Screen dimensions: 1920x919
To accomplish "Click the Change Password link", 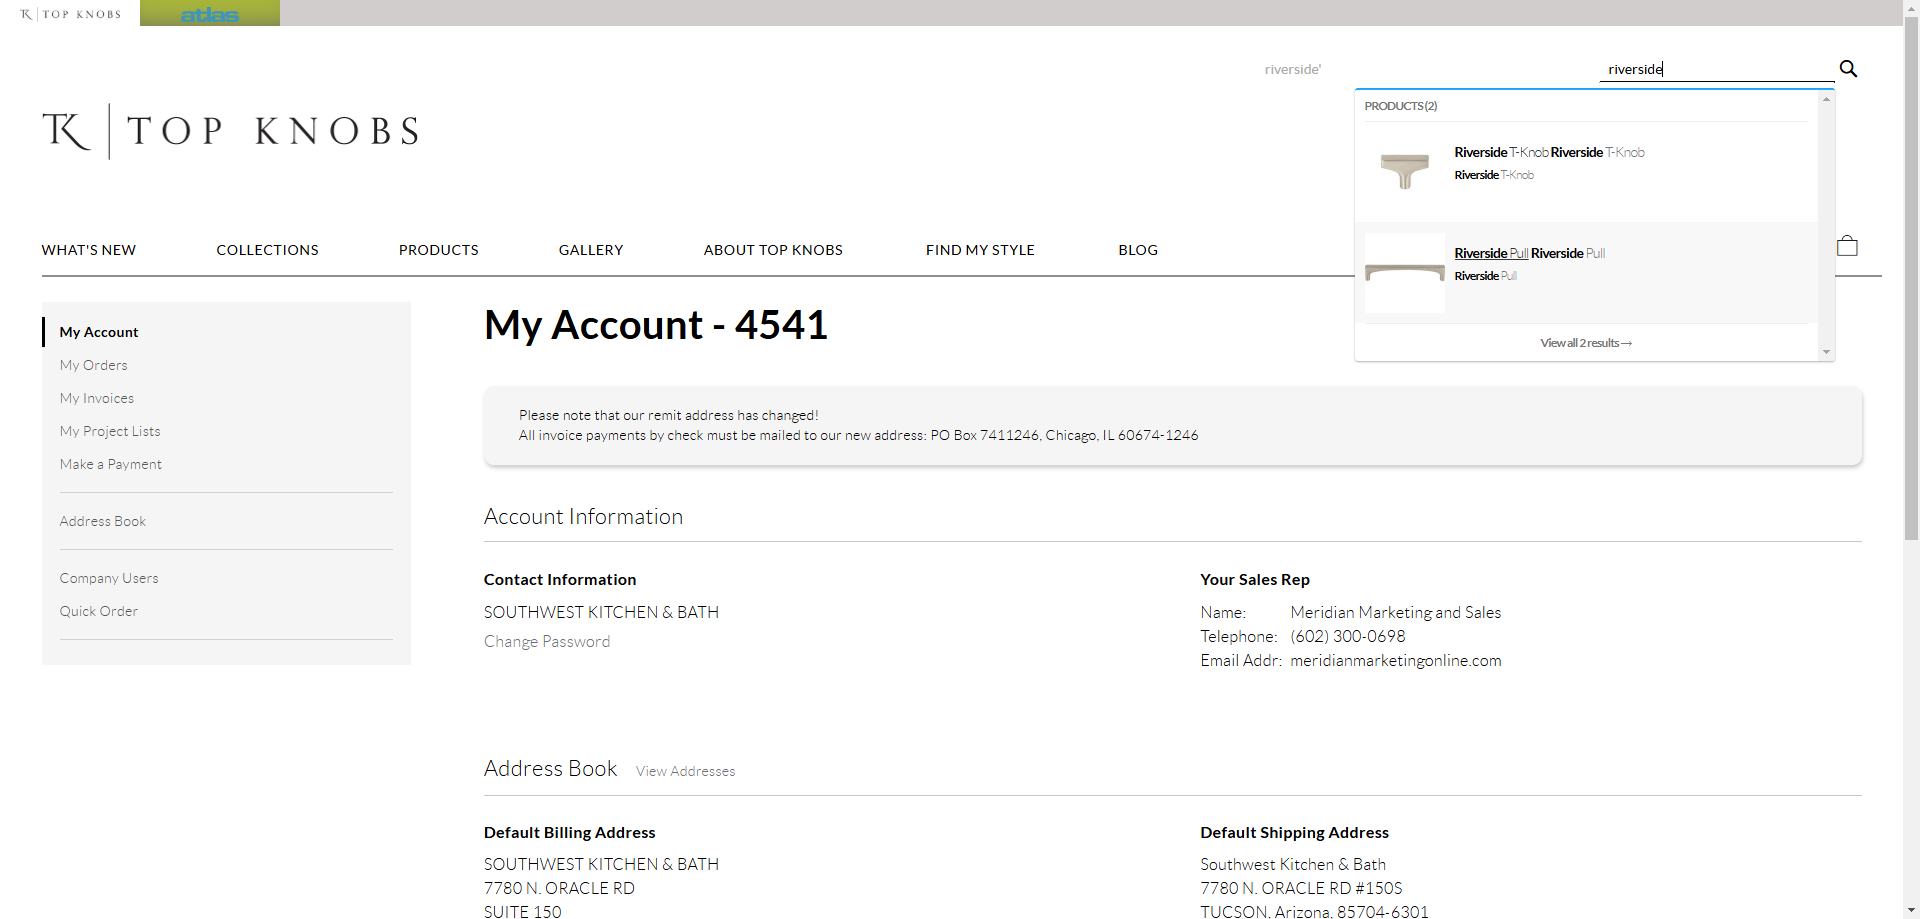I will click(x=547, y=641).
